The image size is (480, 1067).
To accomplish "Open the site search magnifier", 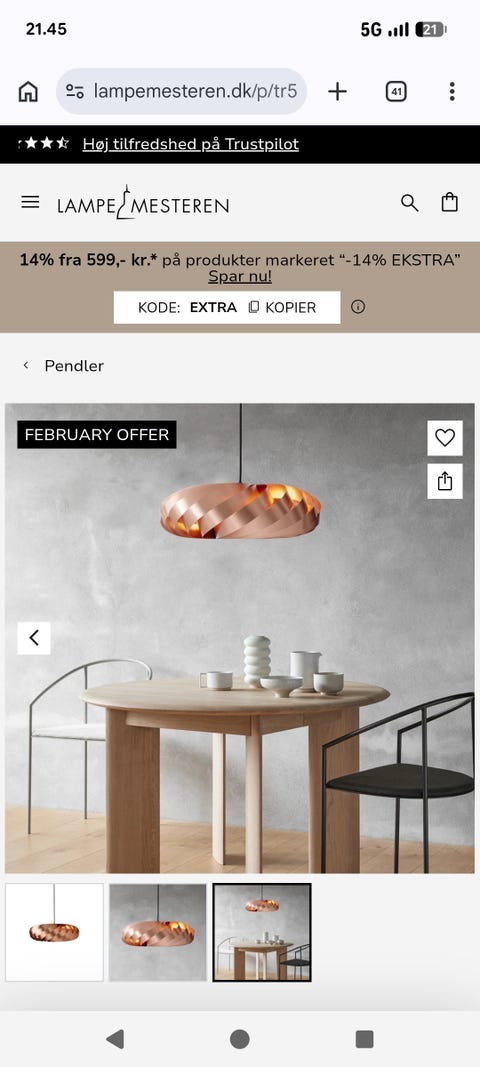I will click(409, 203).
